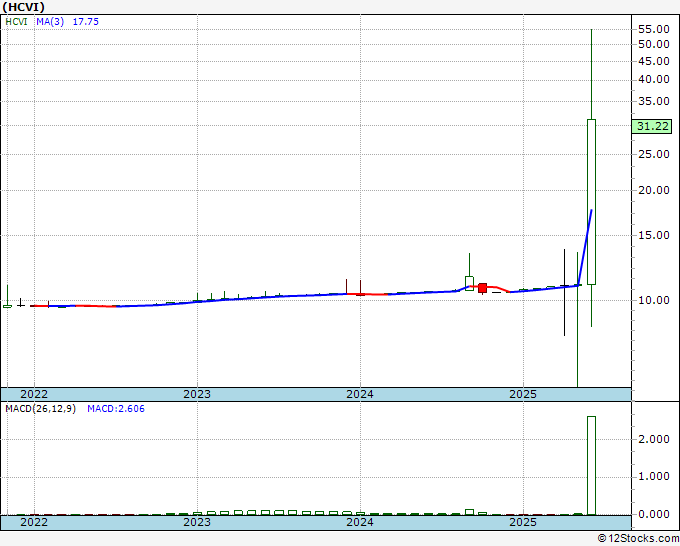Viewport: 680px width, 546px height.
Task: Click the 1.000 MACD axis label
Action: tap(654, 477)
